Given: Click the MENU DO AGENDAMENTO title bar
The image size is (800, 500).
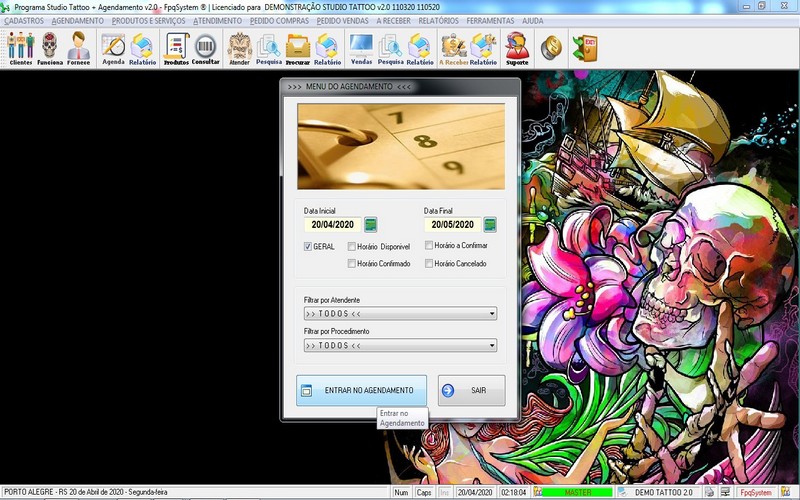Looking at the screenshot, I should tap(400, 87).
